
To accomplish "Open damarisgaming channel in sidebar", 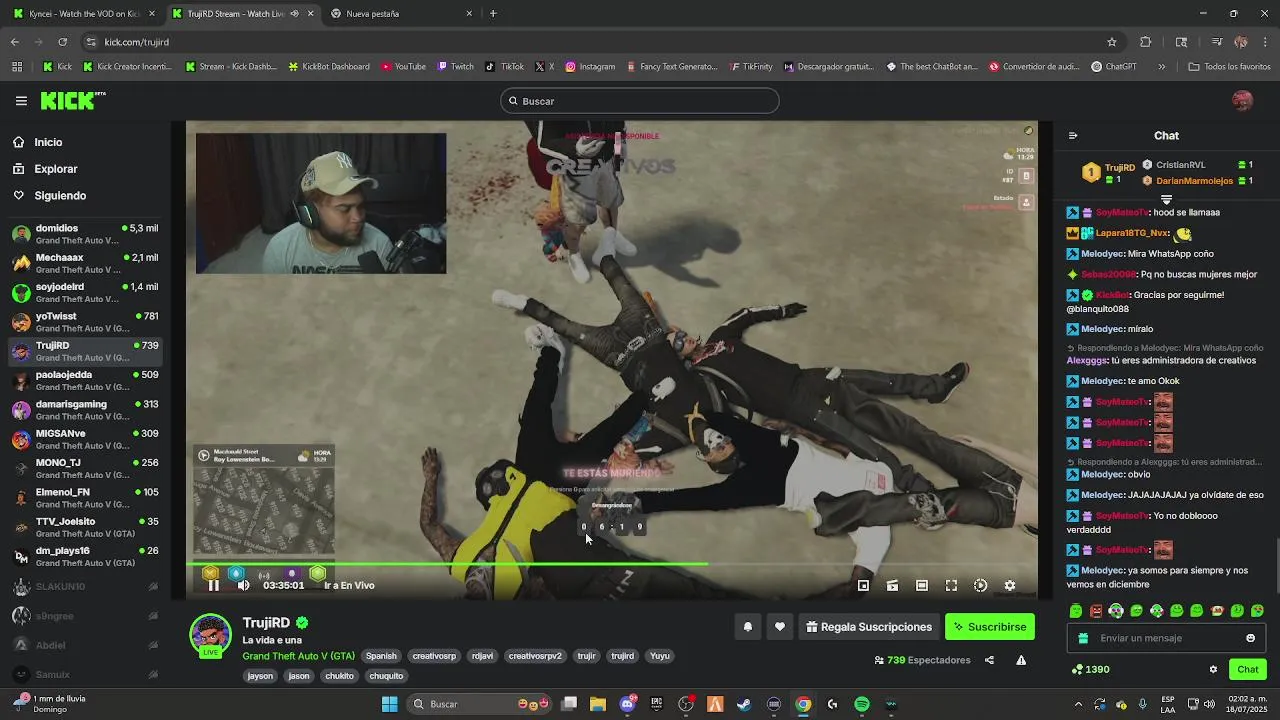I will click(x=85, y=410).
